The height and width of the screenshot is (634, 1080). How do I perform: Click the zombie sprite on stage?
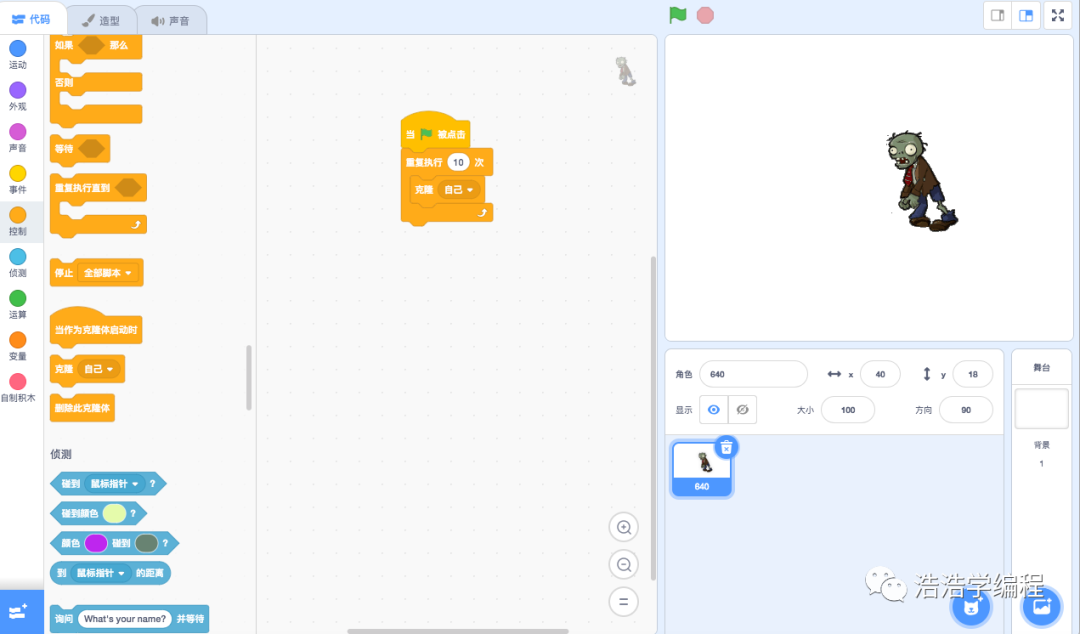(x=920, y=181)
